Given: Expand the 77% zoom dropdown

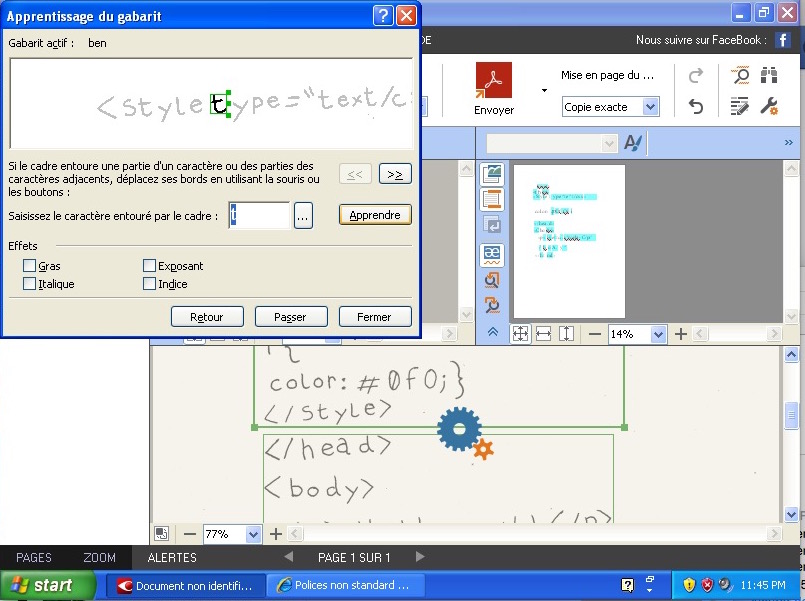Looking at the screenshot, I should coord(253,535).
